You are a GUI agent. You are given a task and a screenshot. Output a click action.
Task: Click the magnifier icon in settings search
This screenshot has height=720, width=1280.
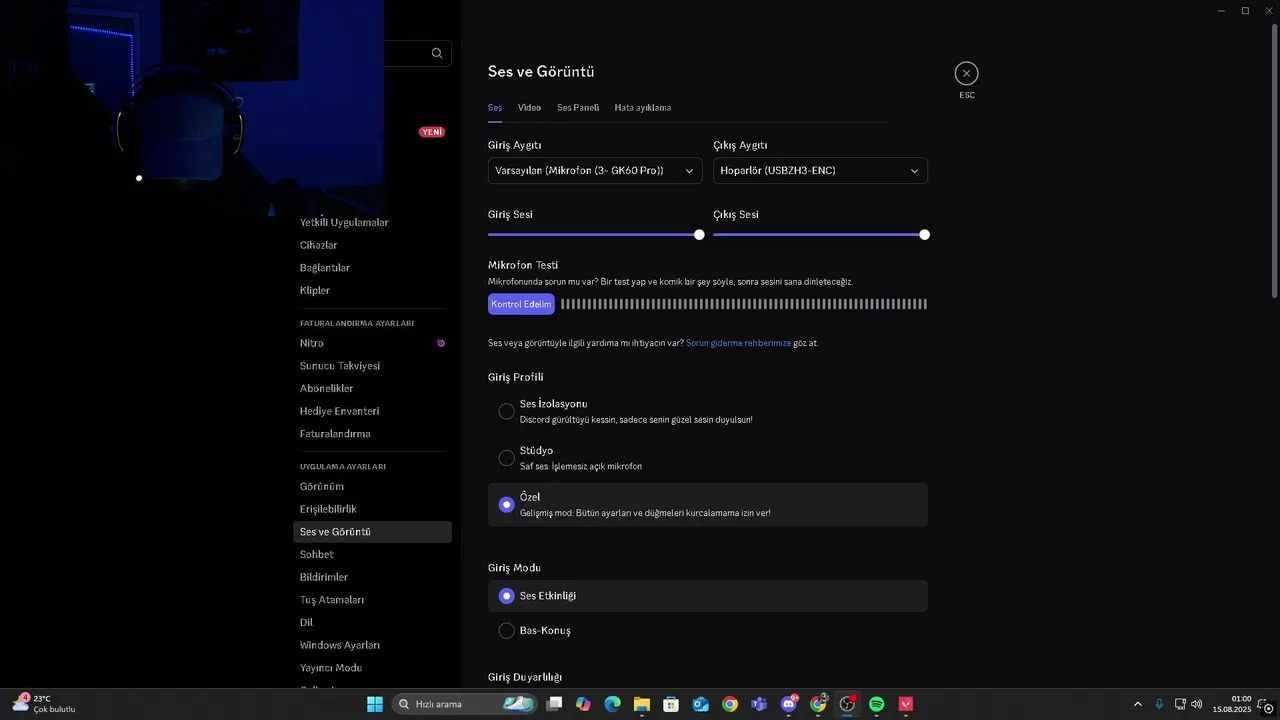pos(437,53)
